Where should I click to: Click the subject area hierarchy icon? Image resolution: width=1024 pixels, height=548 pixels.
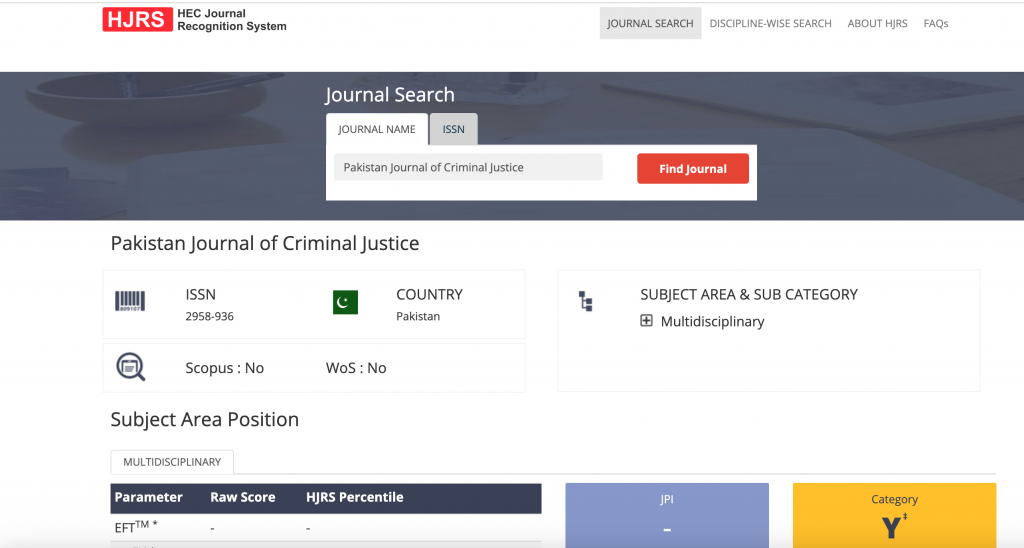(x=586, y=301)
